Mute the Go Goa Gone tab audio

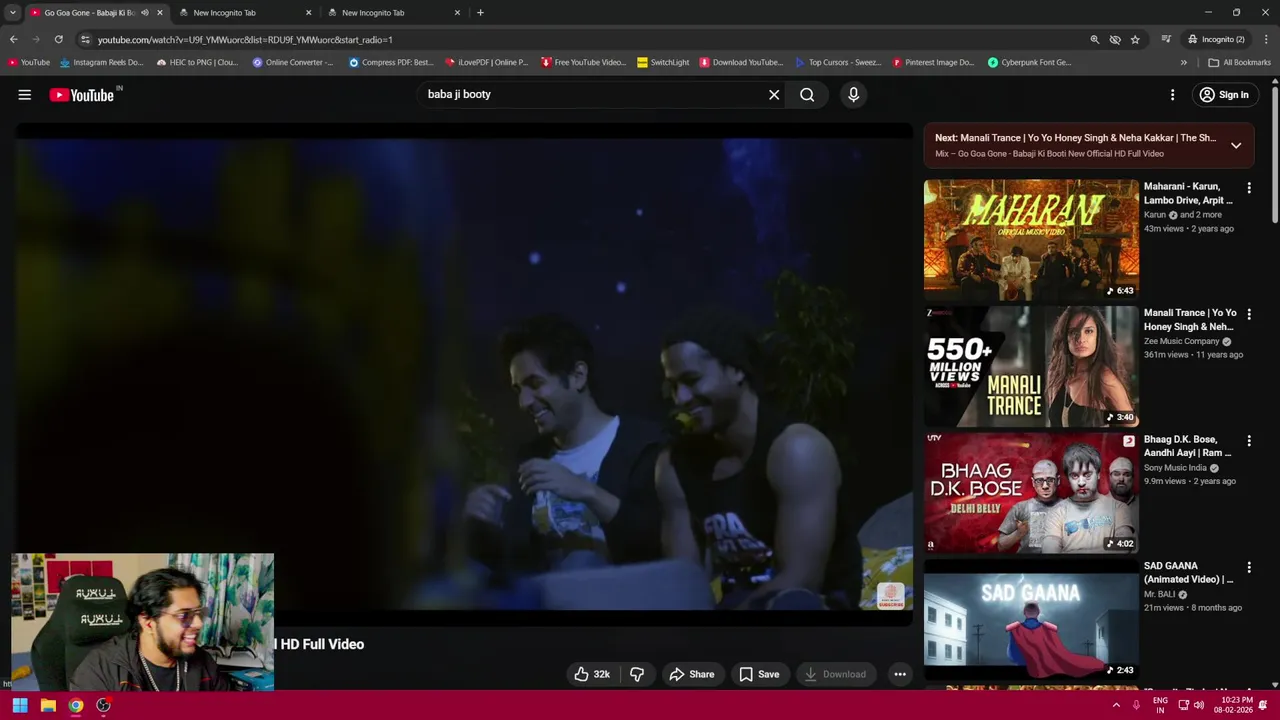pyautogui.click(x=145, y=13)
